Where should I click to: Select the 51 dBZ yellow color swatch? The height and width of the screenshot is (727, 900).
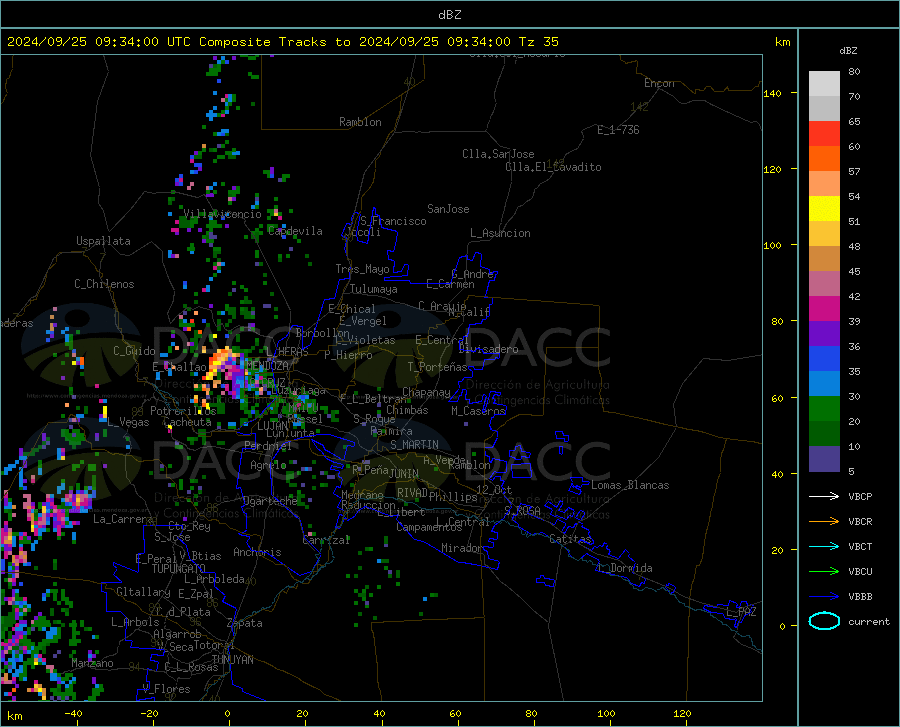coord(824,209)
